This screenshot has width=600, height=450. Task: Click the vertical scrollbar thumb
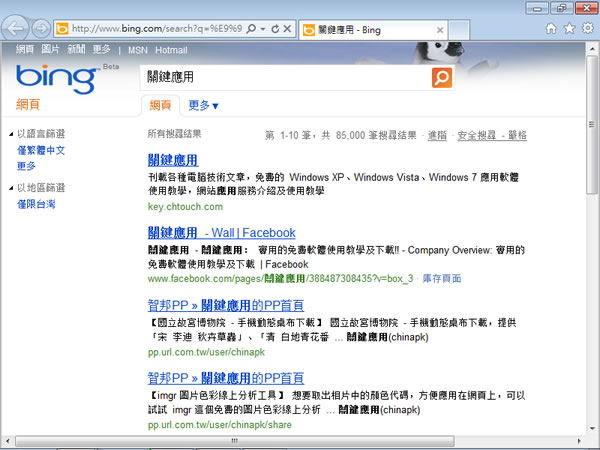tap(592, 125)
